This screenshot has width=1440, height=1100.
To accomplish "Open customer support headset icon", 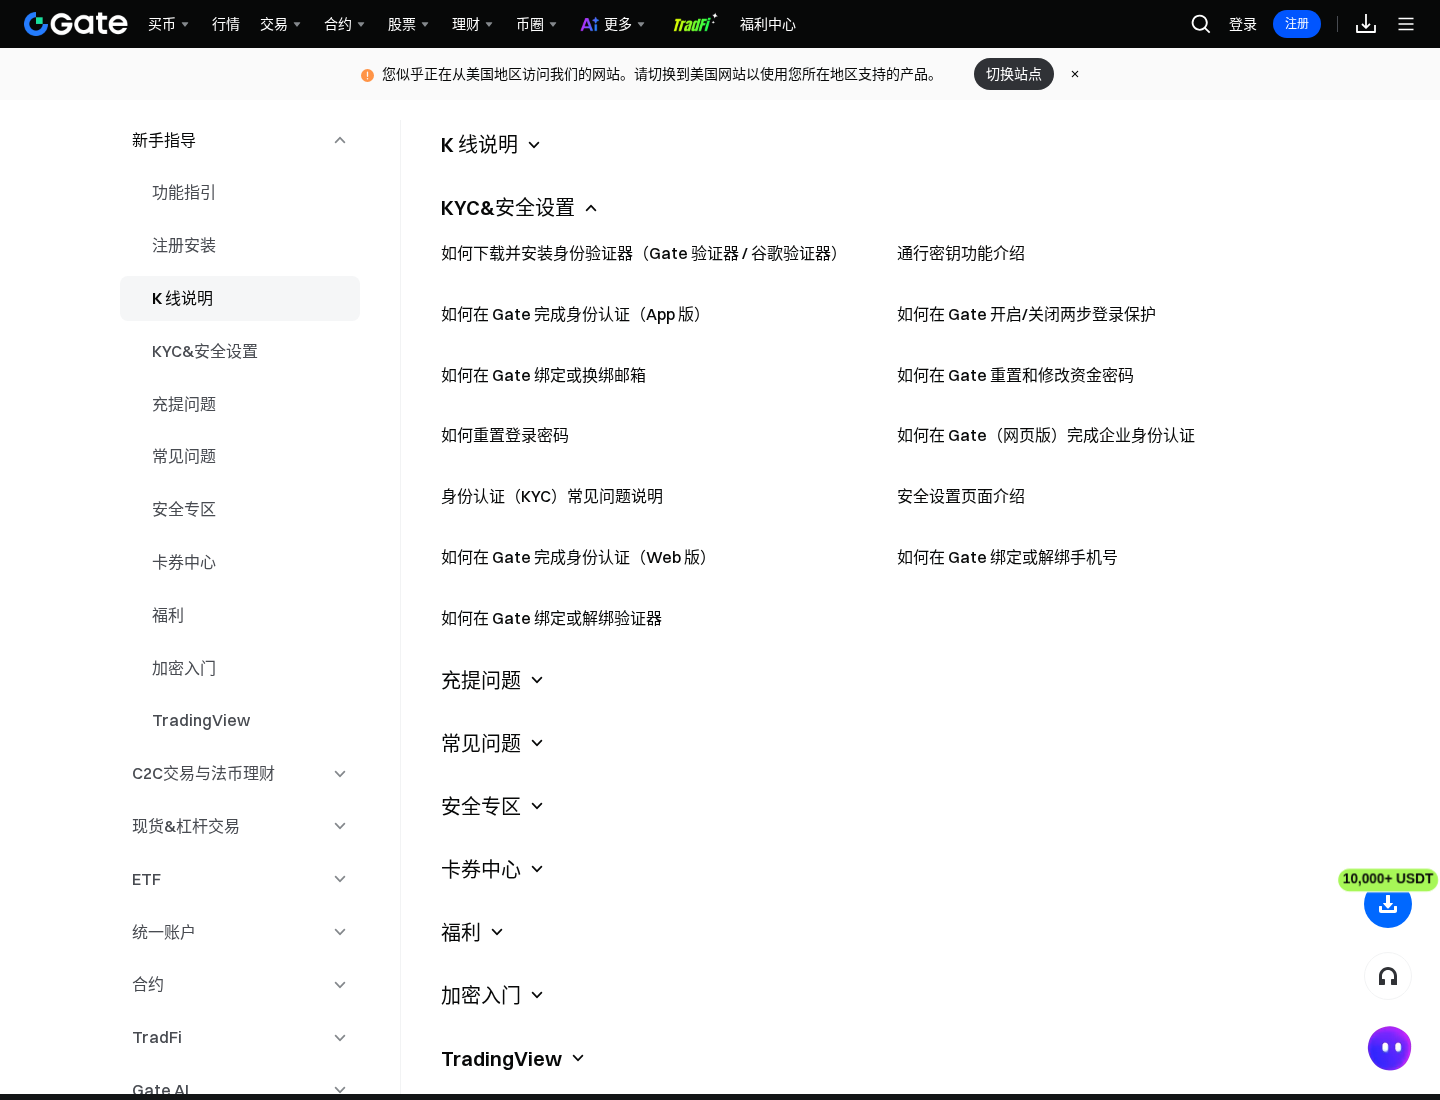I will point(1388,976).
